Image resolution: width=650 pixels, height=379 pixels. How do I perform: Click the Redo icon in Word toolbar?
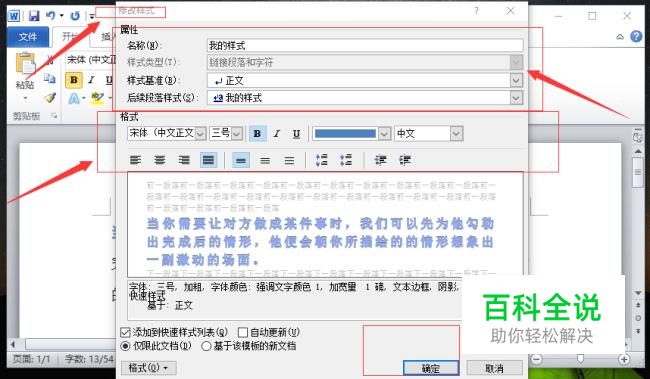coord(75,16)
